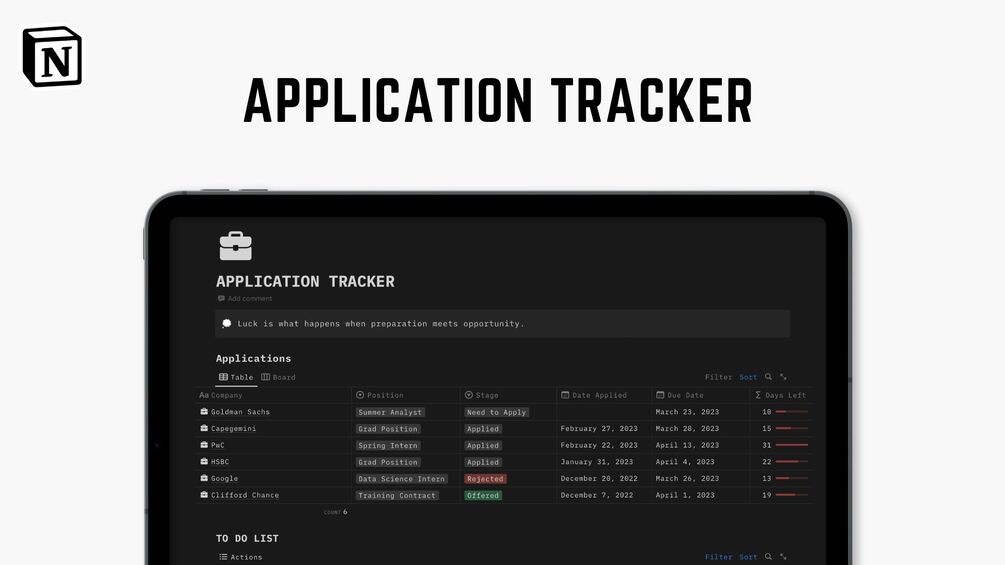Click the Notion logo
This screenshot has width=1005, height=565.
[x=52, y=56]
